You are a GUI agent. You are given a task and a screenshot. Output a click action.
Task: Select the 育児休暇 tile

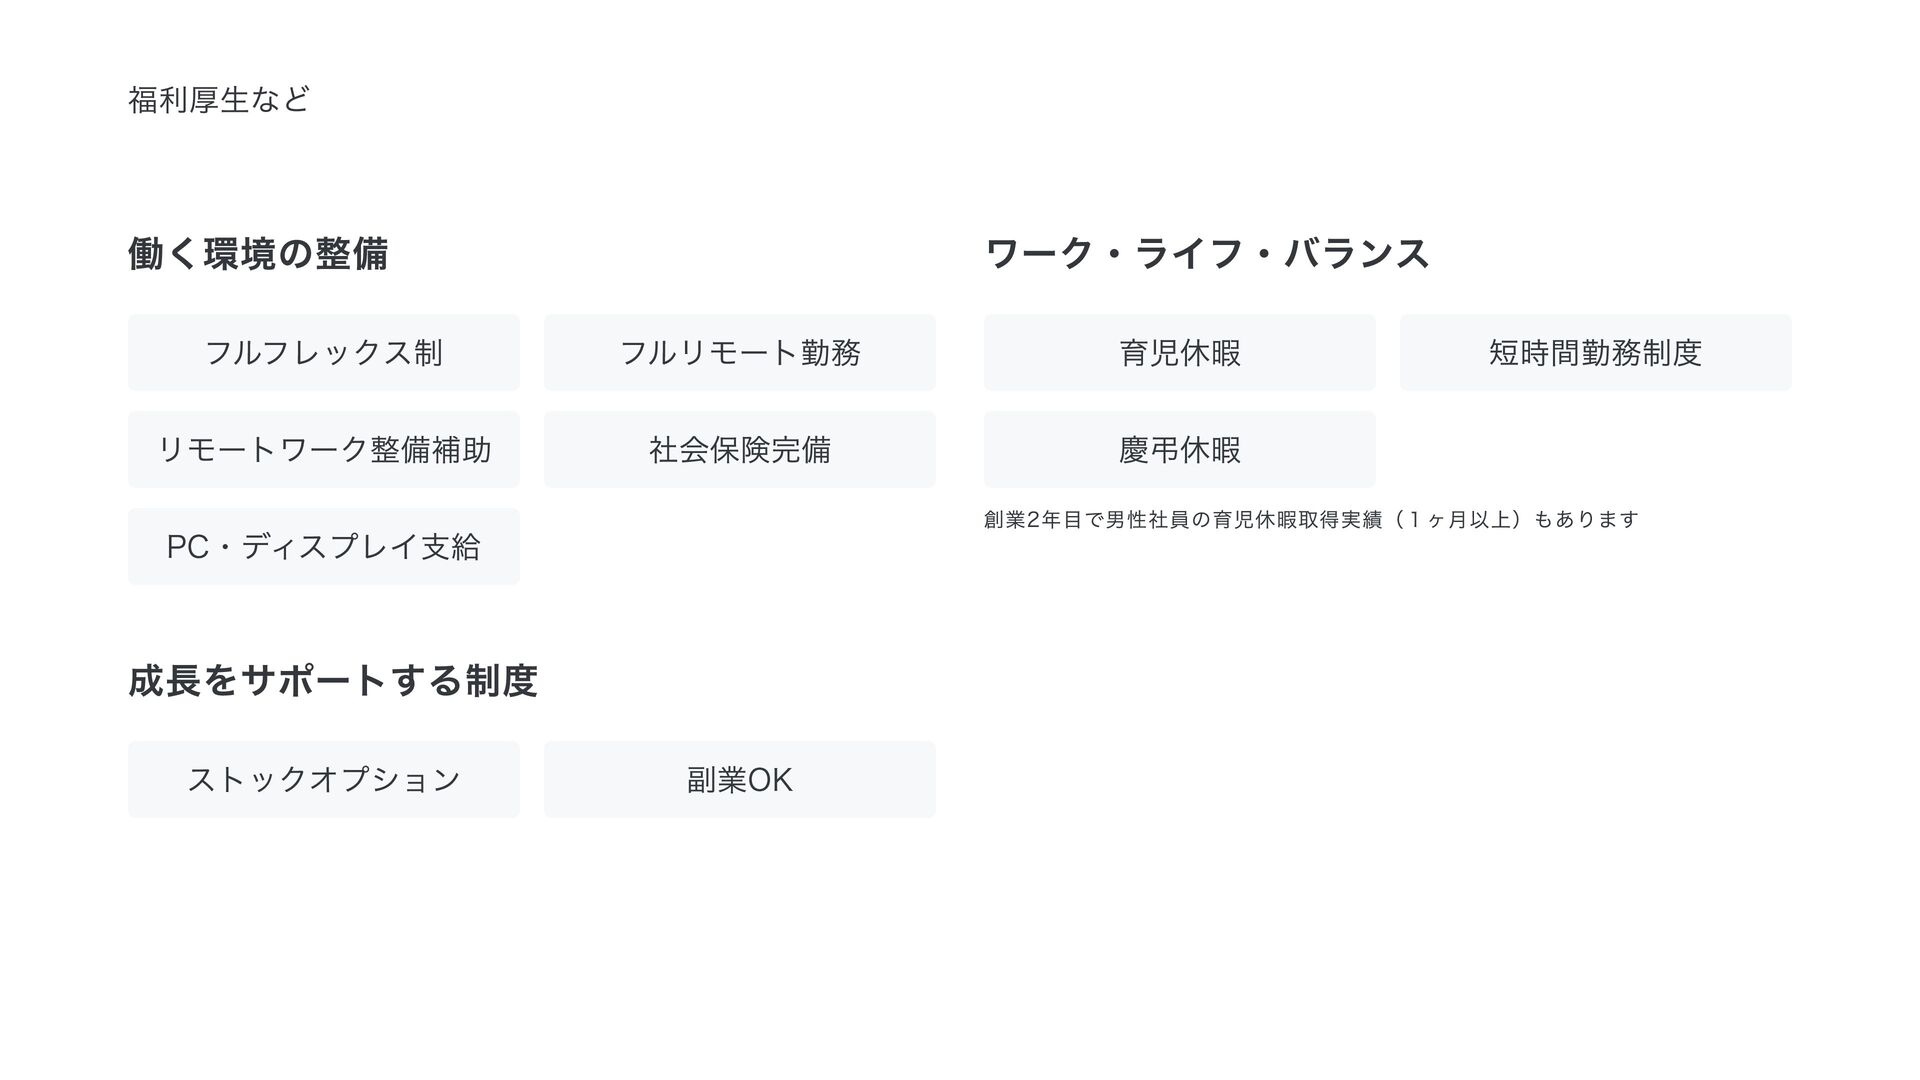point(1180,352)
